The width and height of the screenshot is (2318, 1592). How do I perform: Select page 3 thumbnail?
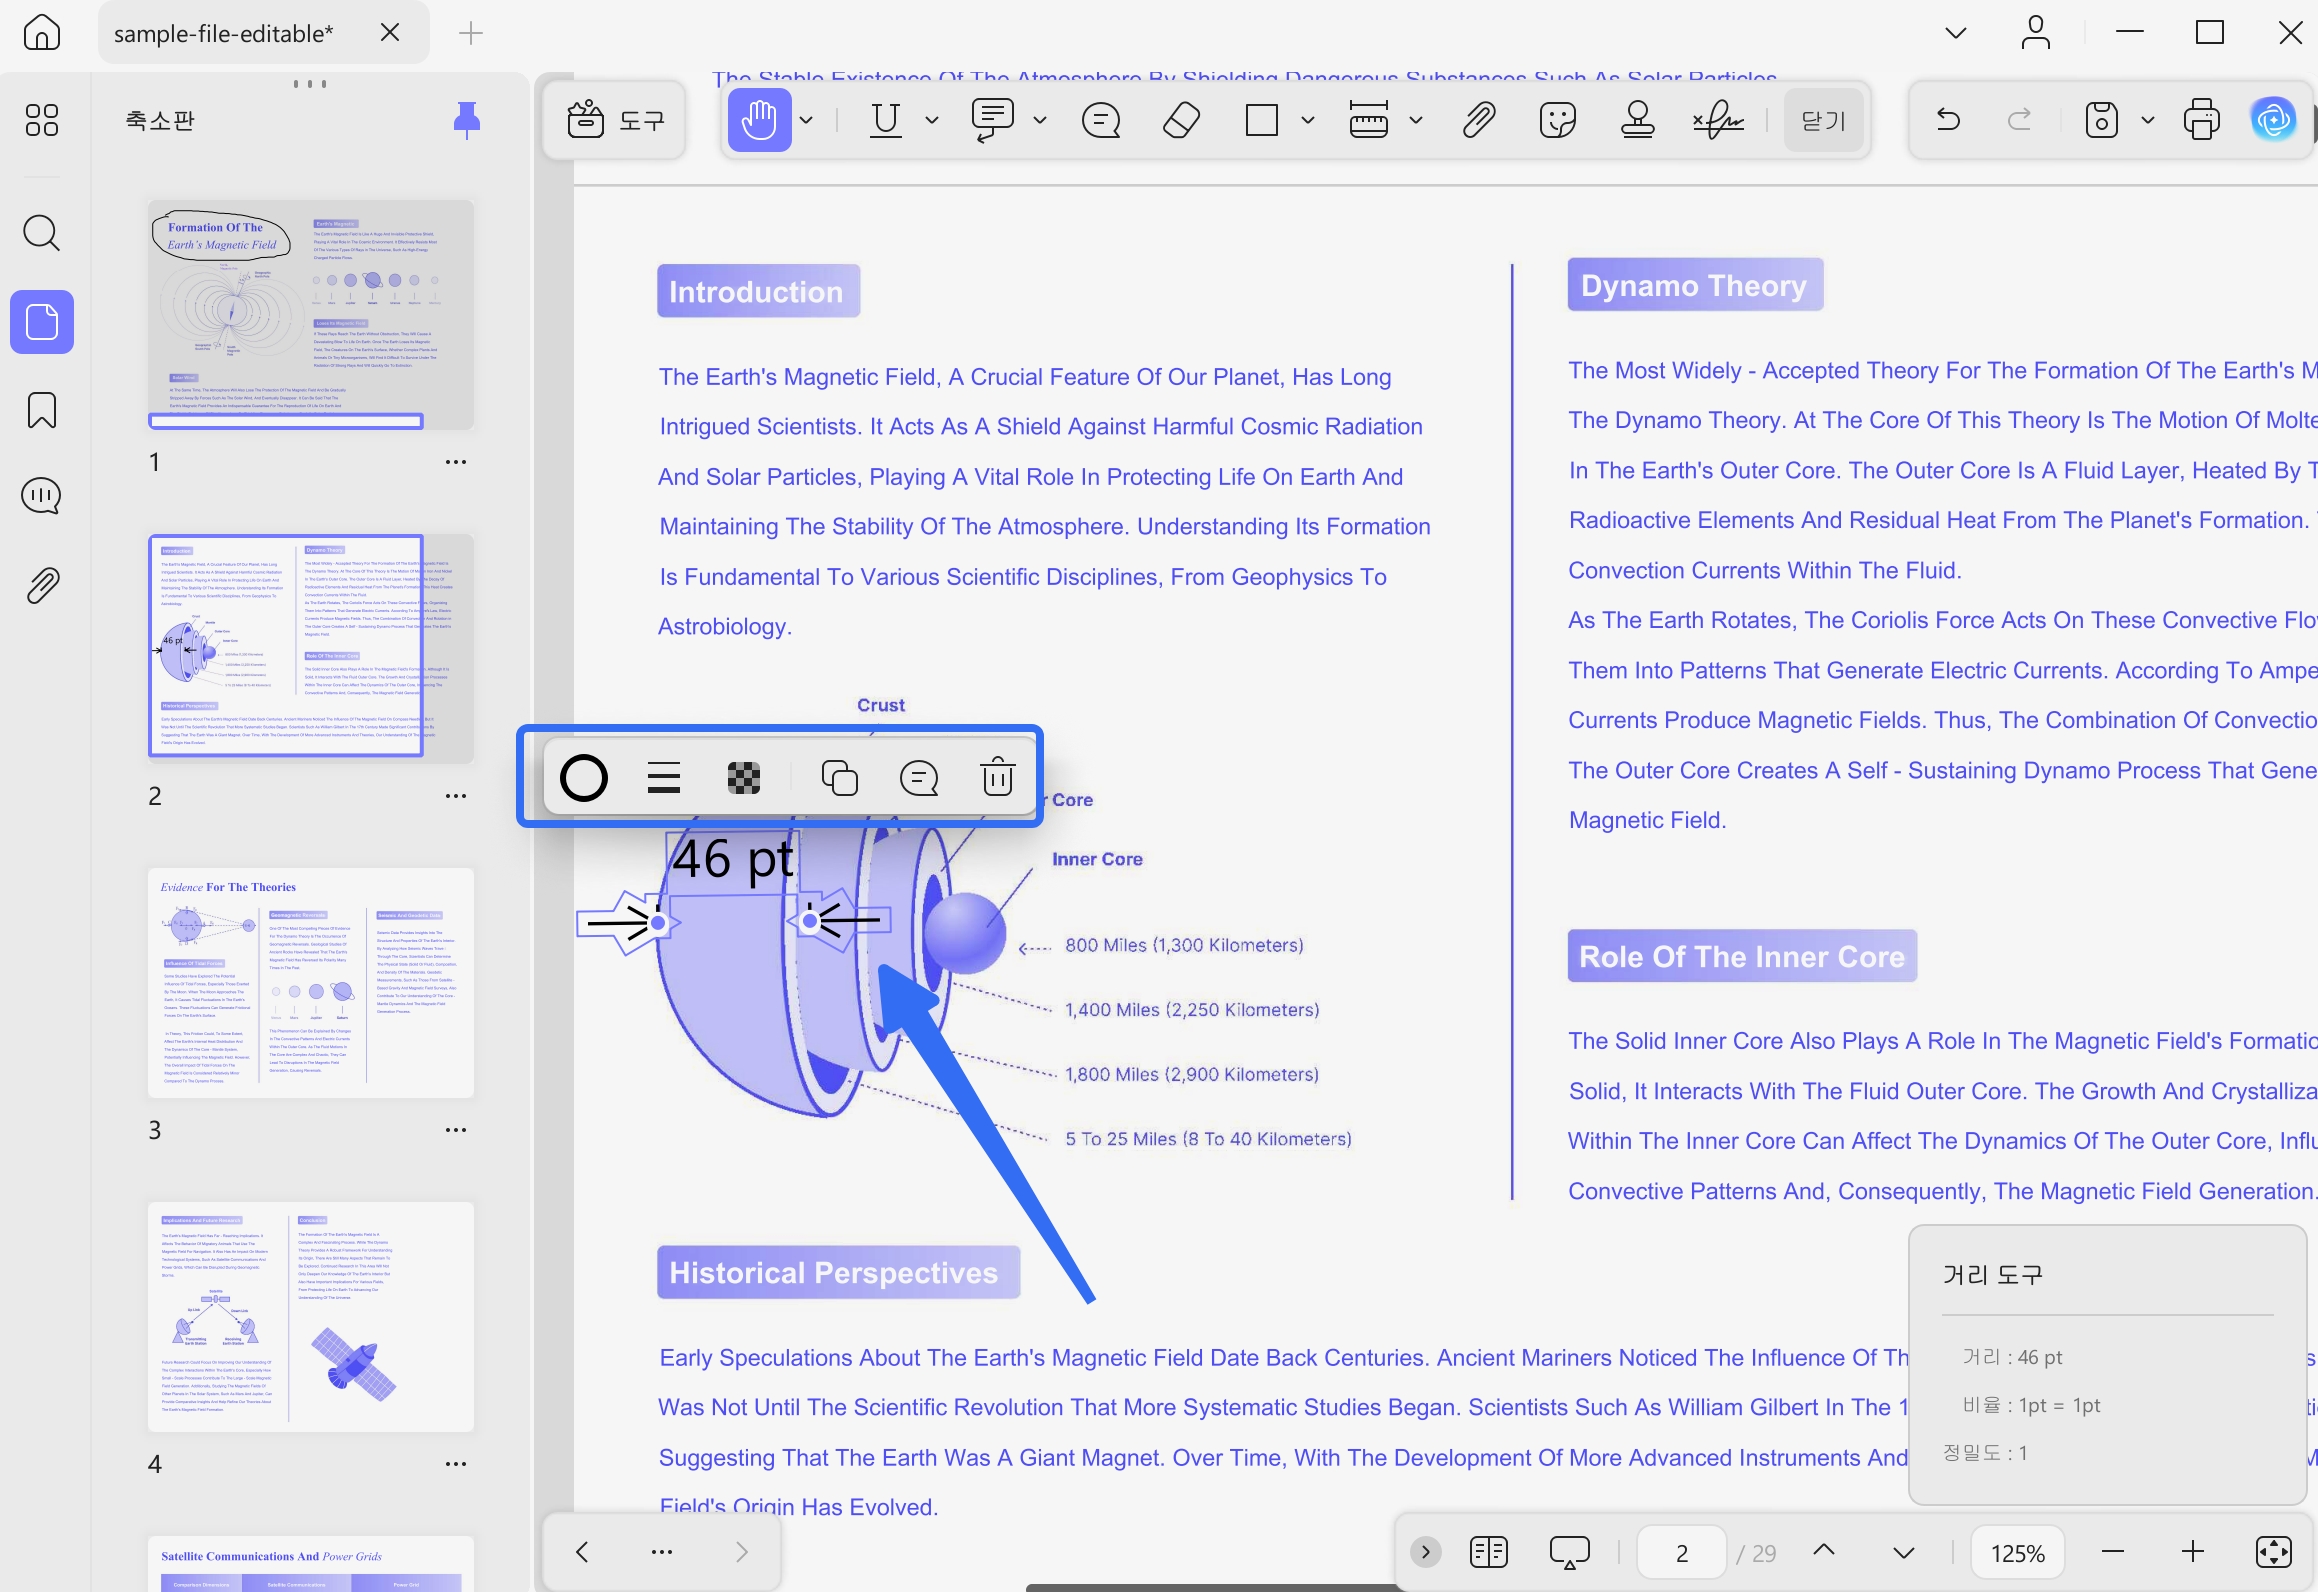[x=311, y=982]
